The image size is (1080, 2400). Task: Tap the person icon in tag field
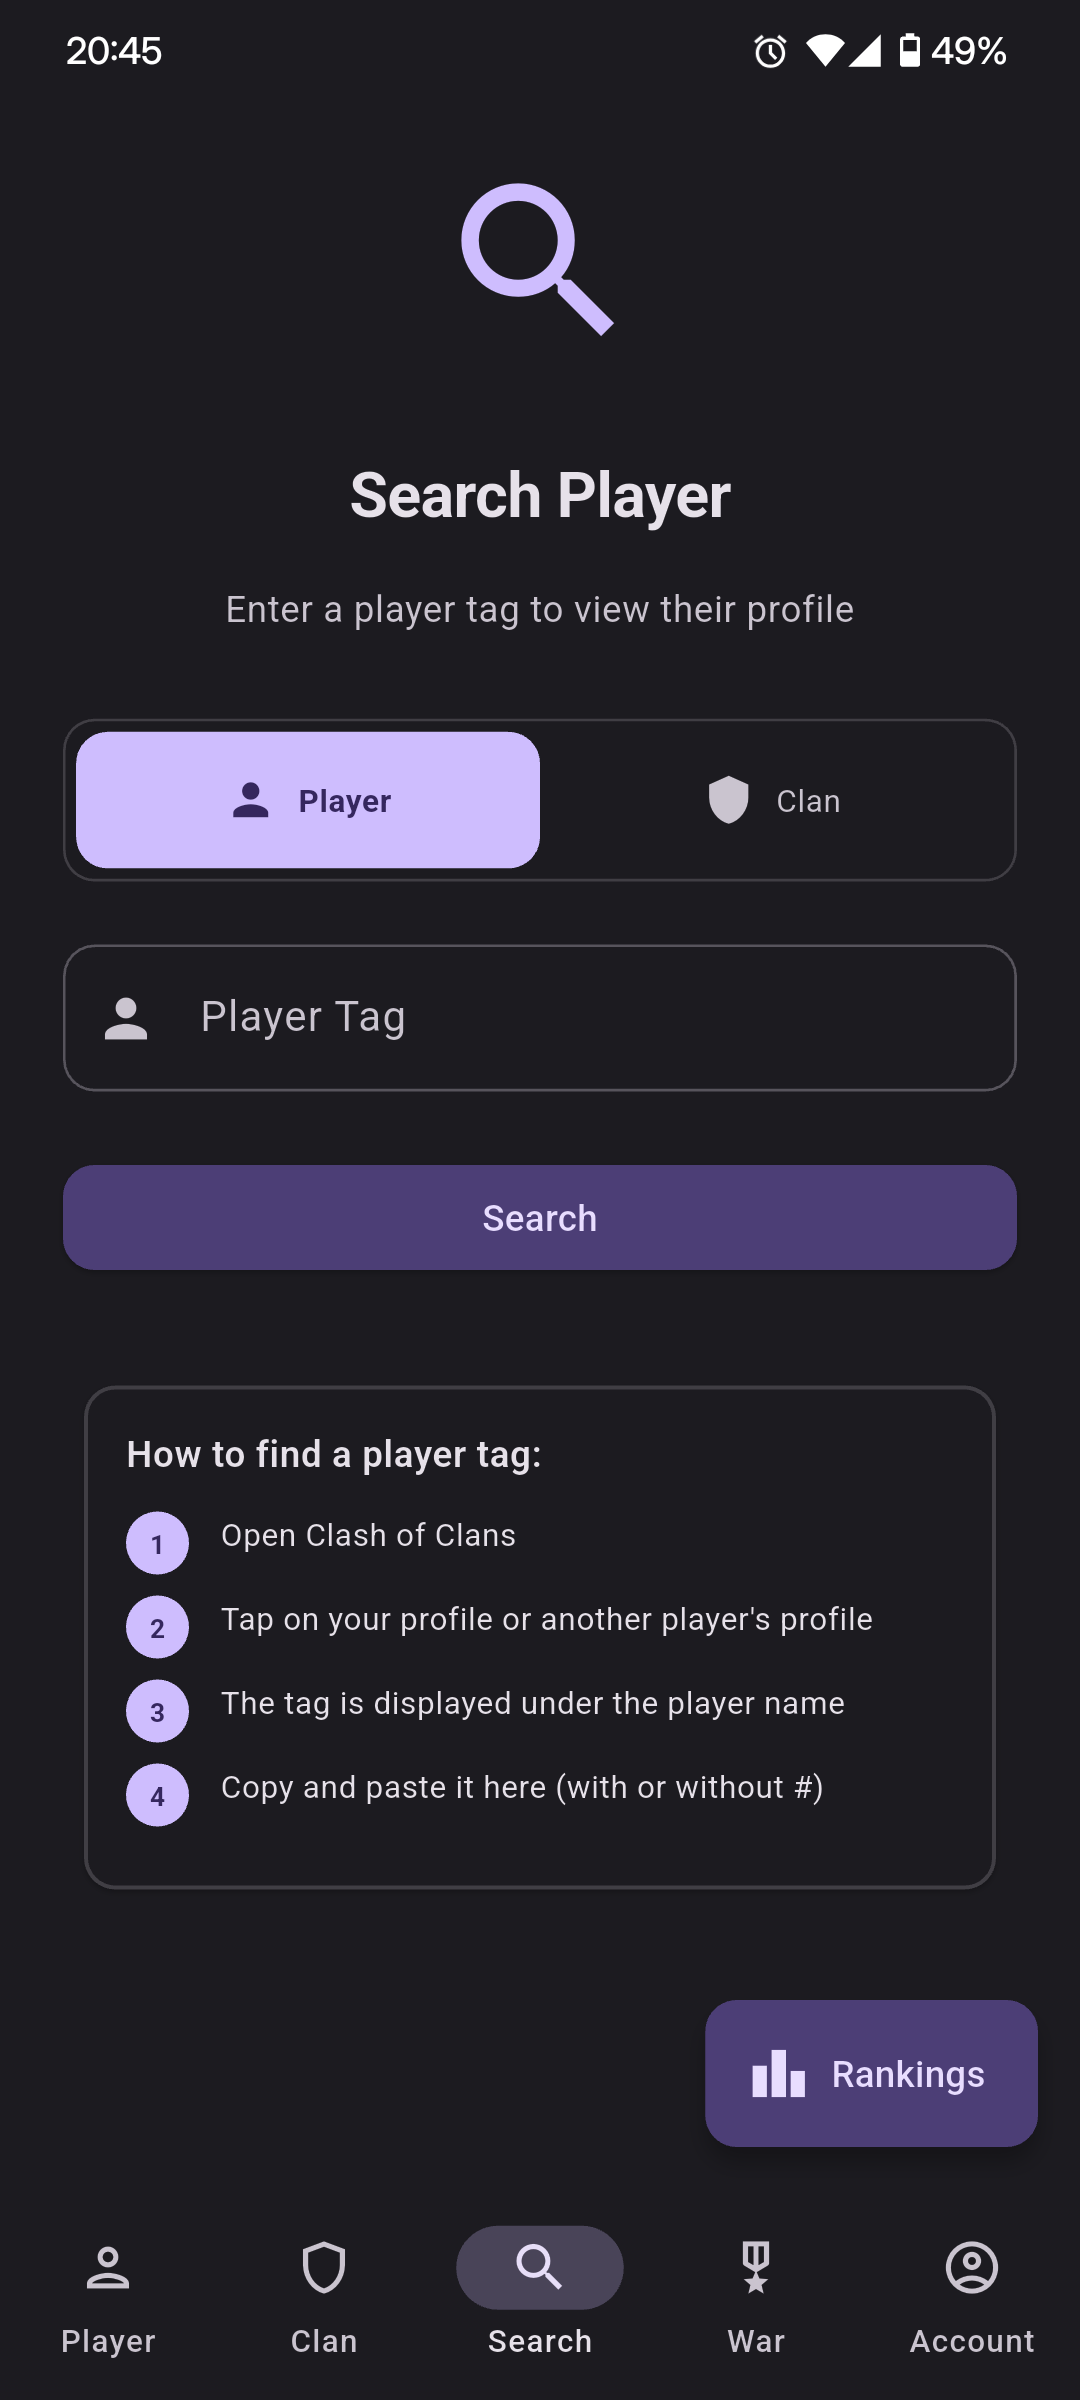126,1018
